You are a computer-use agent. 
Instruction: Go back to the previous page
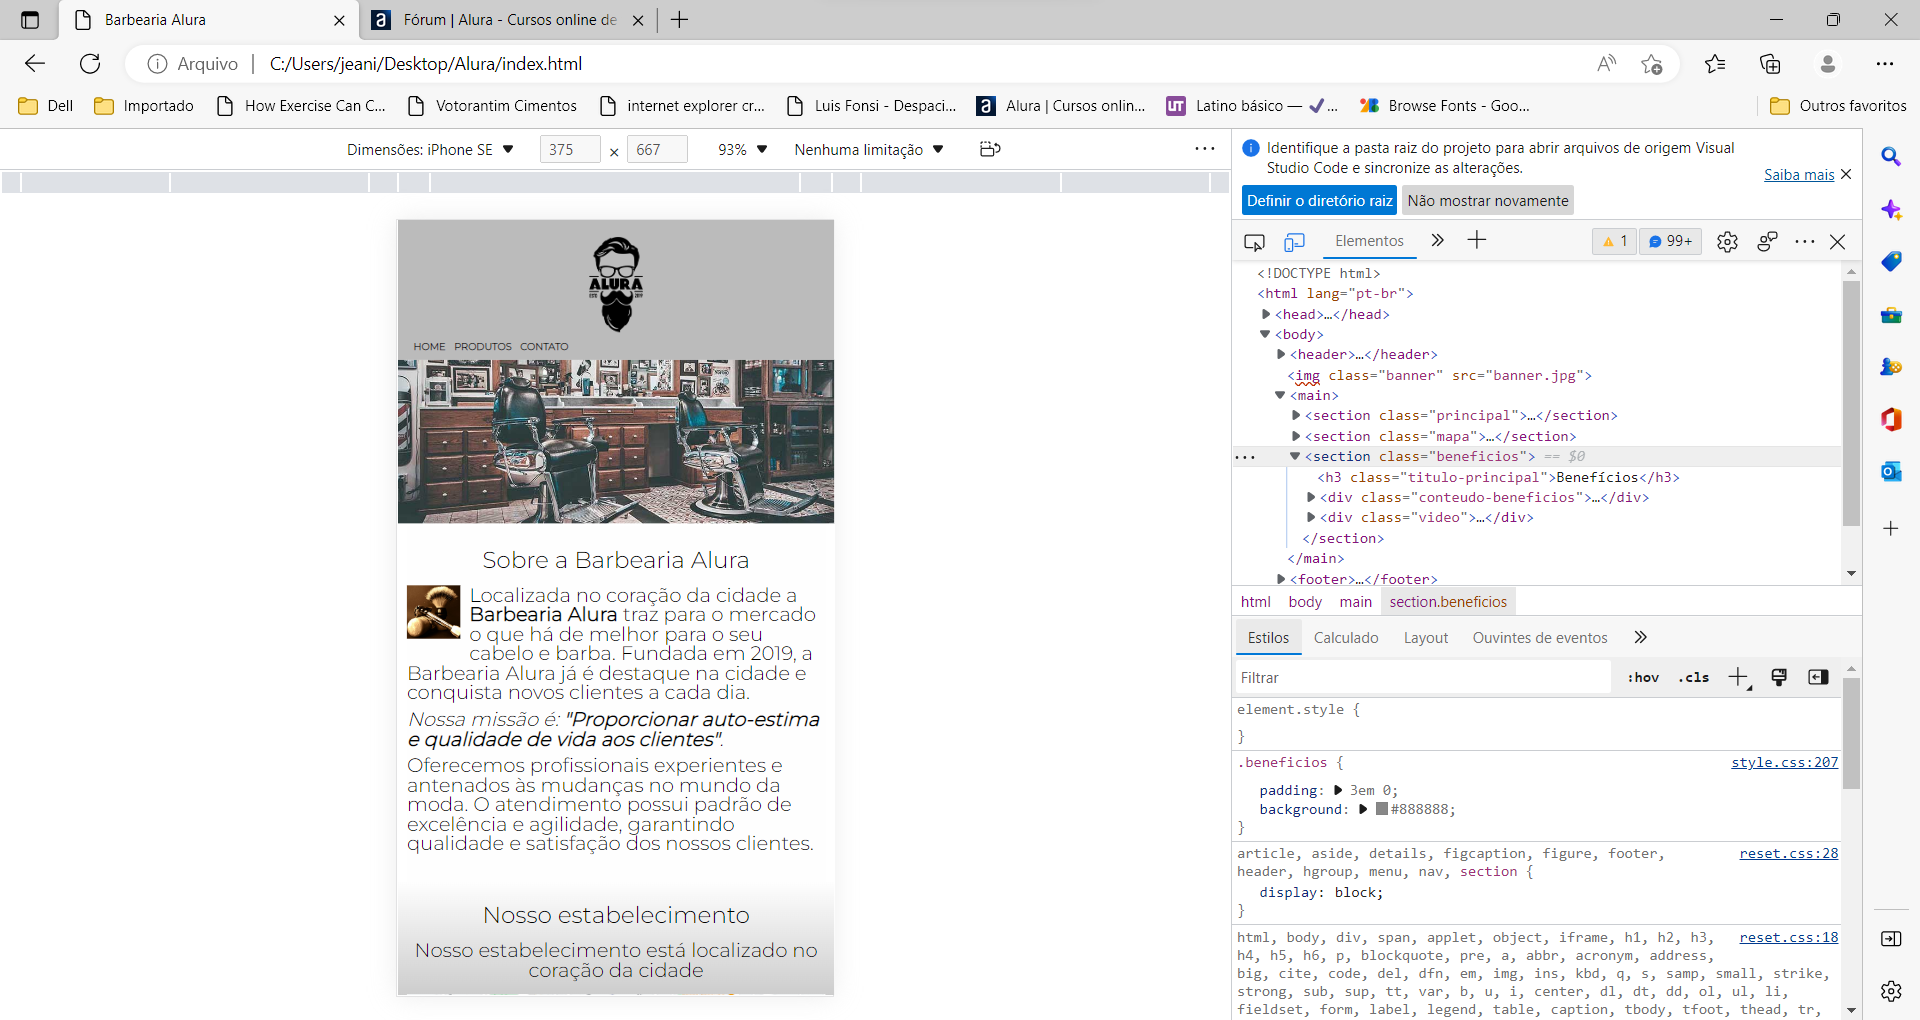point(35,64)
